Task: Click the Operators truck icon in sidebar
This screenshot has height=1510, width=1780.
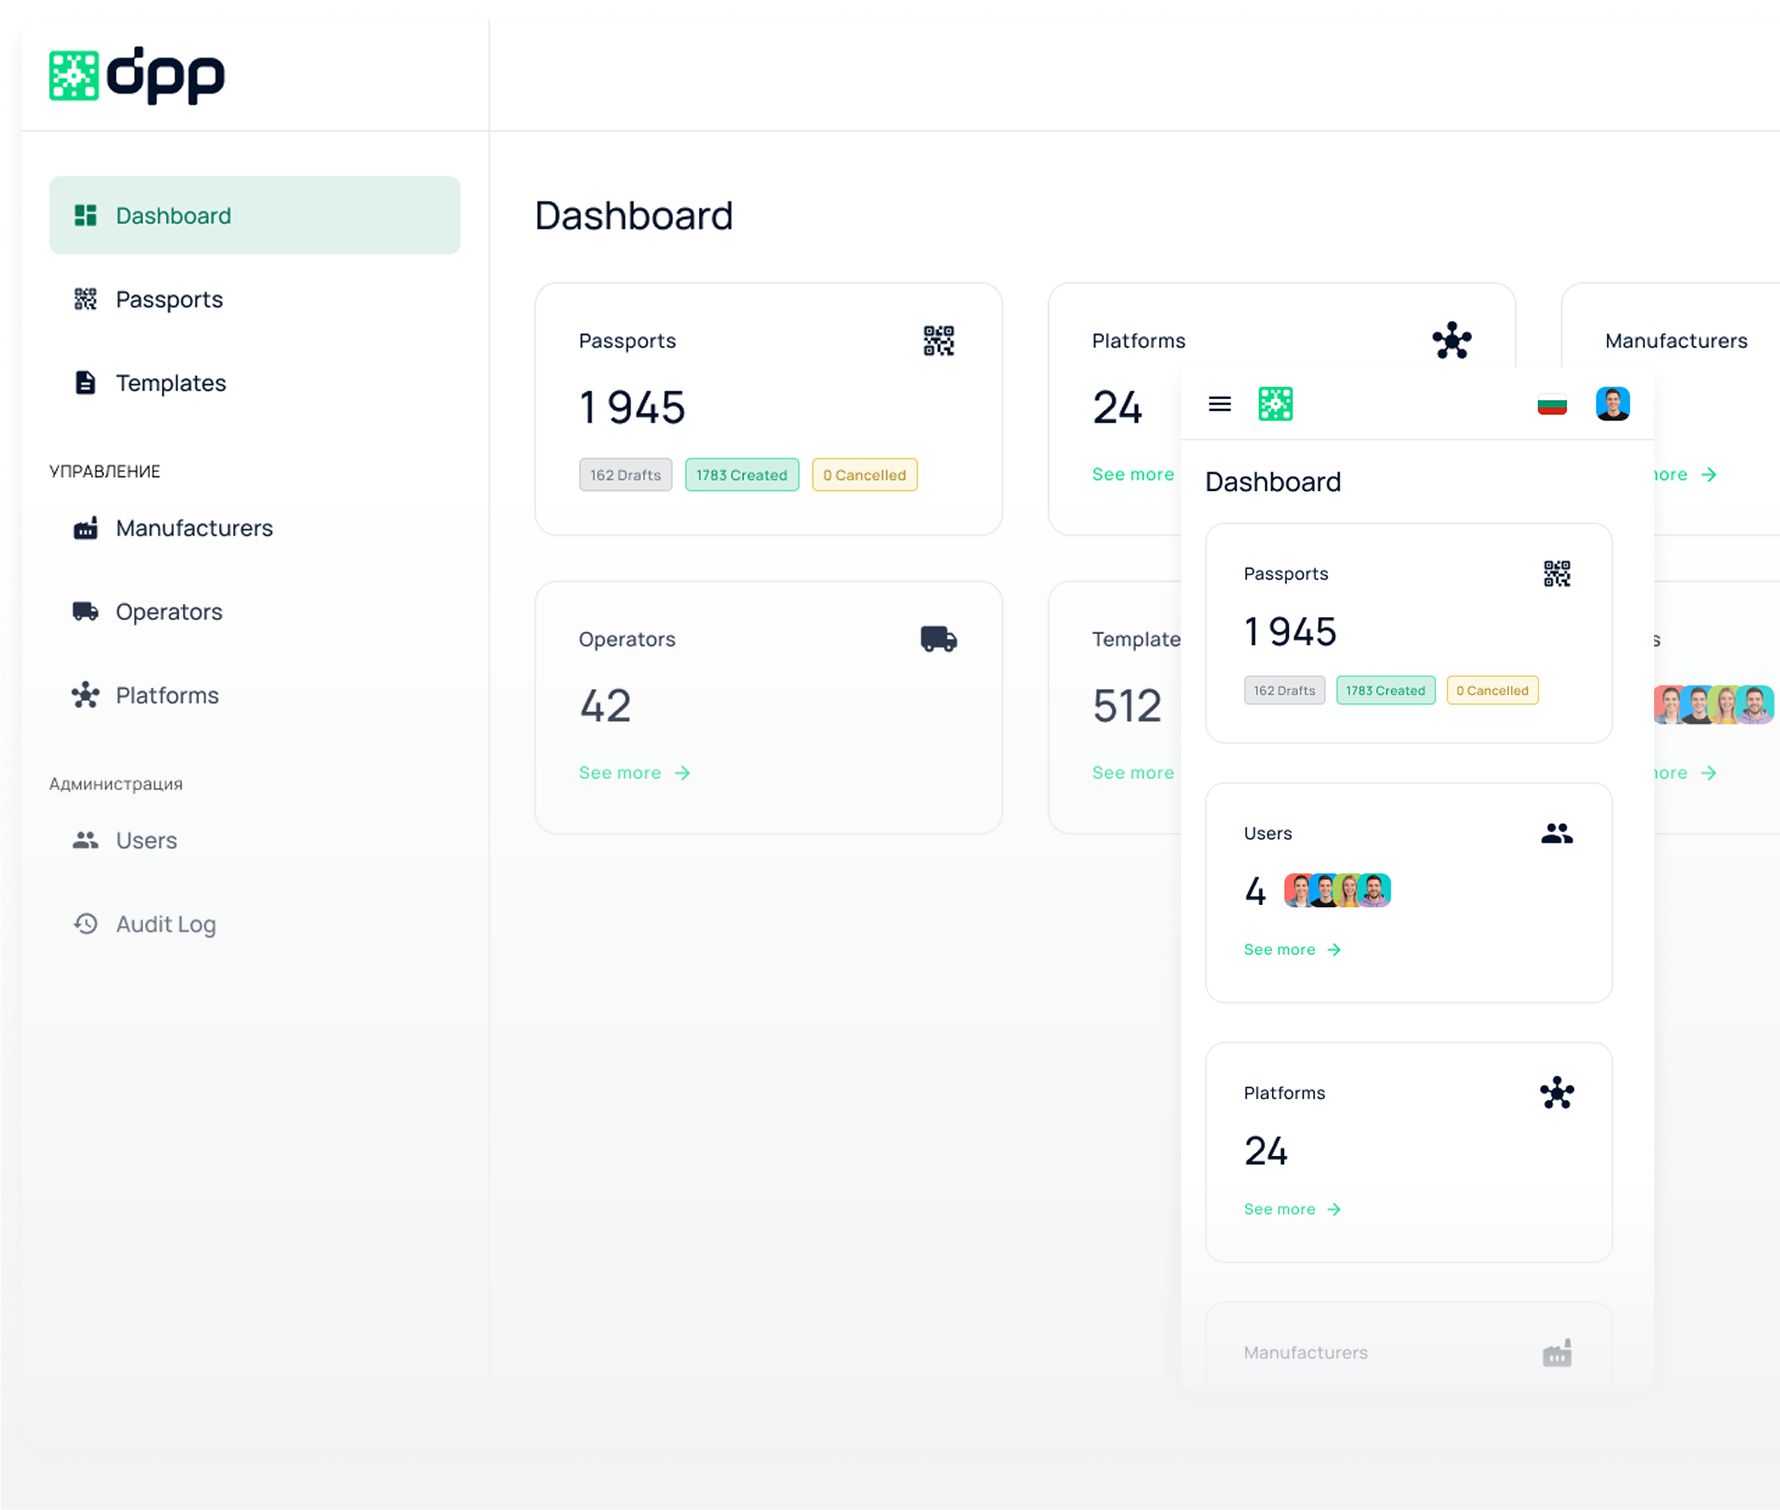Action: tap(86, 611)
